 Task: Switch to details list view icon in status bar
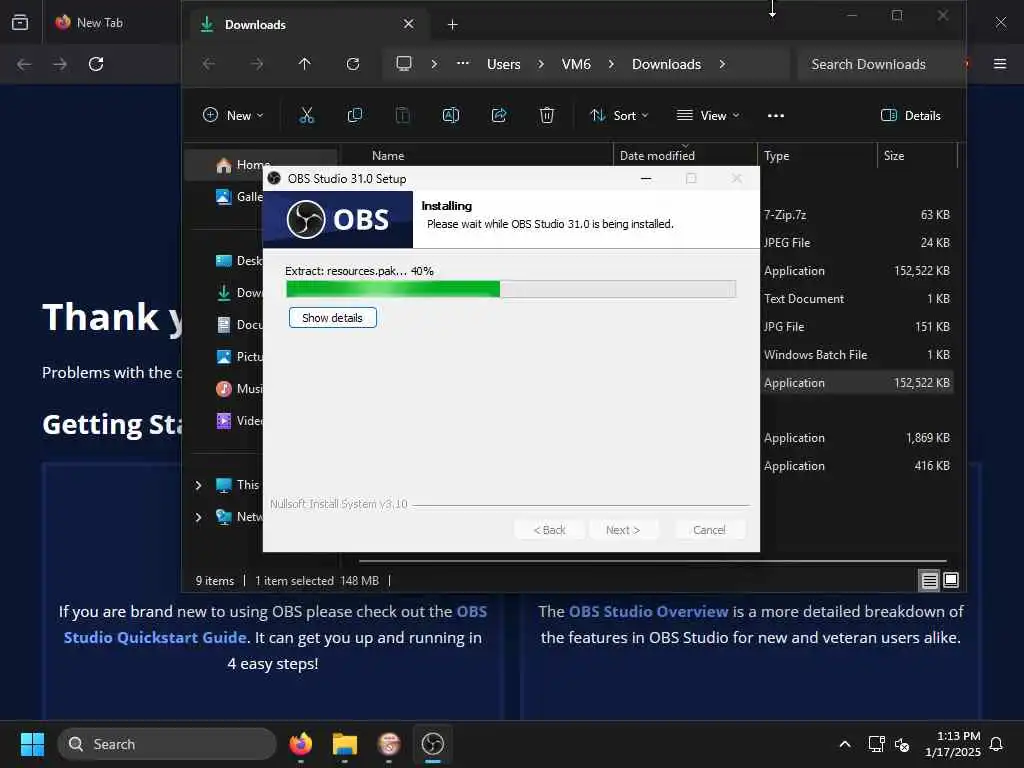[x=929, y=580]
